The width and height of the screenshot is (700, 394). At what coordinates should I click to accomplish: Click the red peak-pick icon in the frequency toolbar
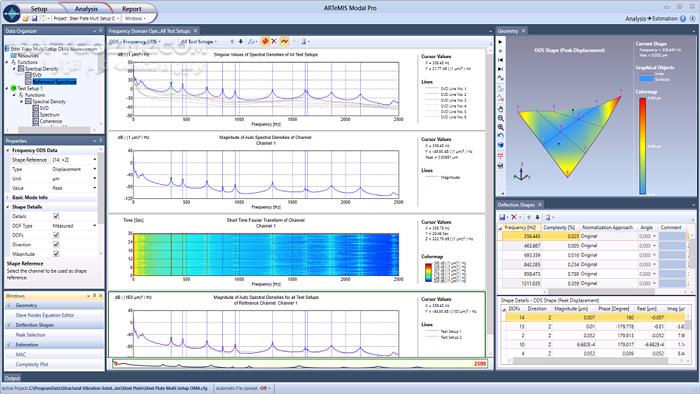click(265, 41)
